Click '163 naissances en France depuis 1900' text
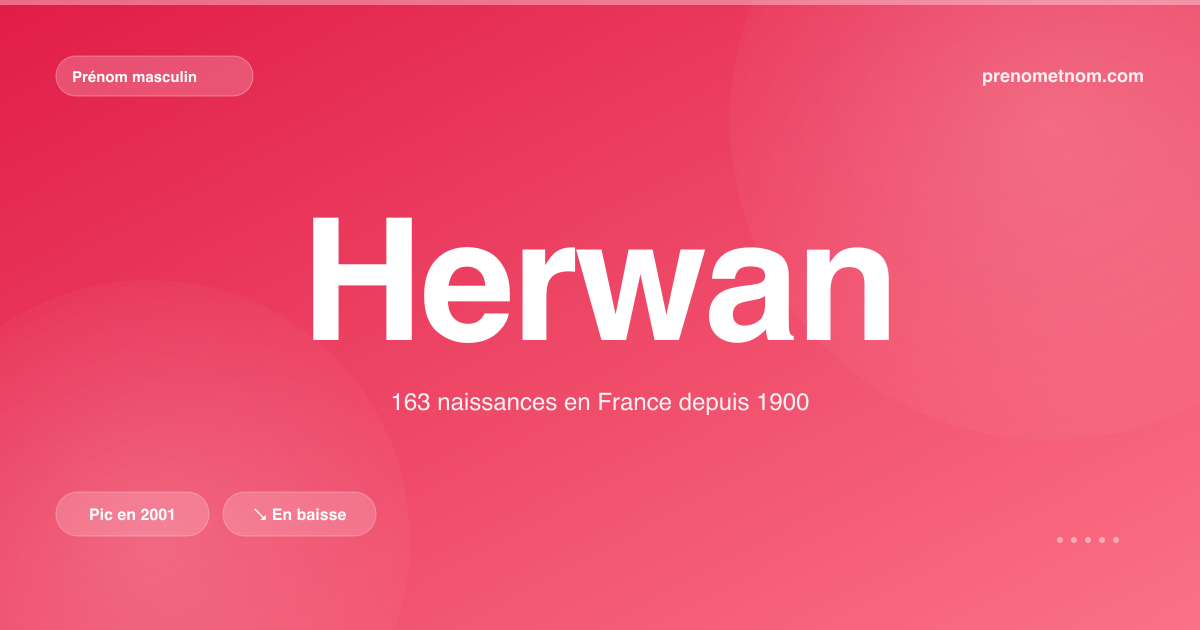This screenshot has height=630, width=1200. pyautogui.click(x=600, y=403)
